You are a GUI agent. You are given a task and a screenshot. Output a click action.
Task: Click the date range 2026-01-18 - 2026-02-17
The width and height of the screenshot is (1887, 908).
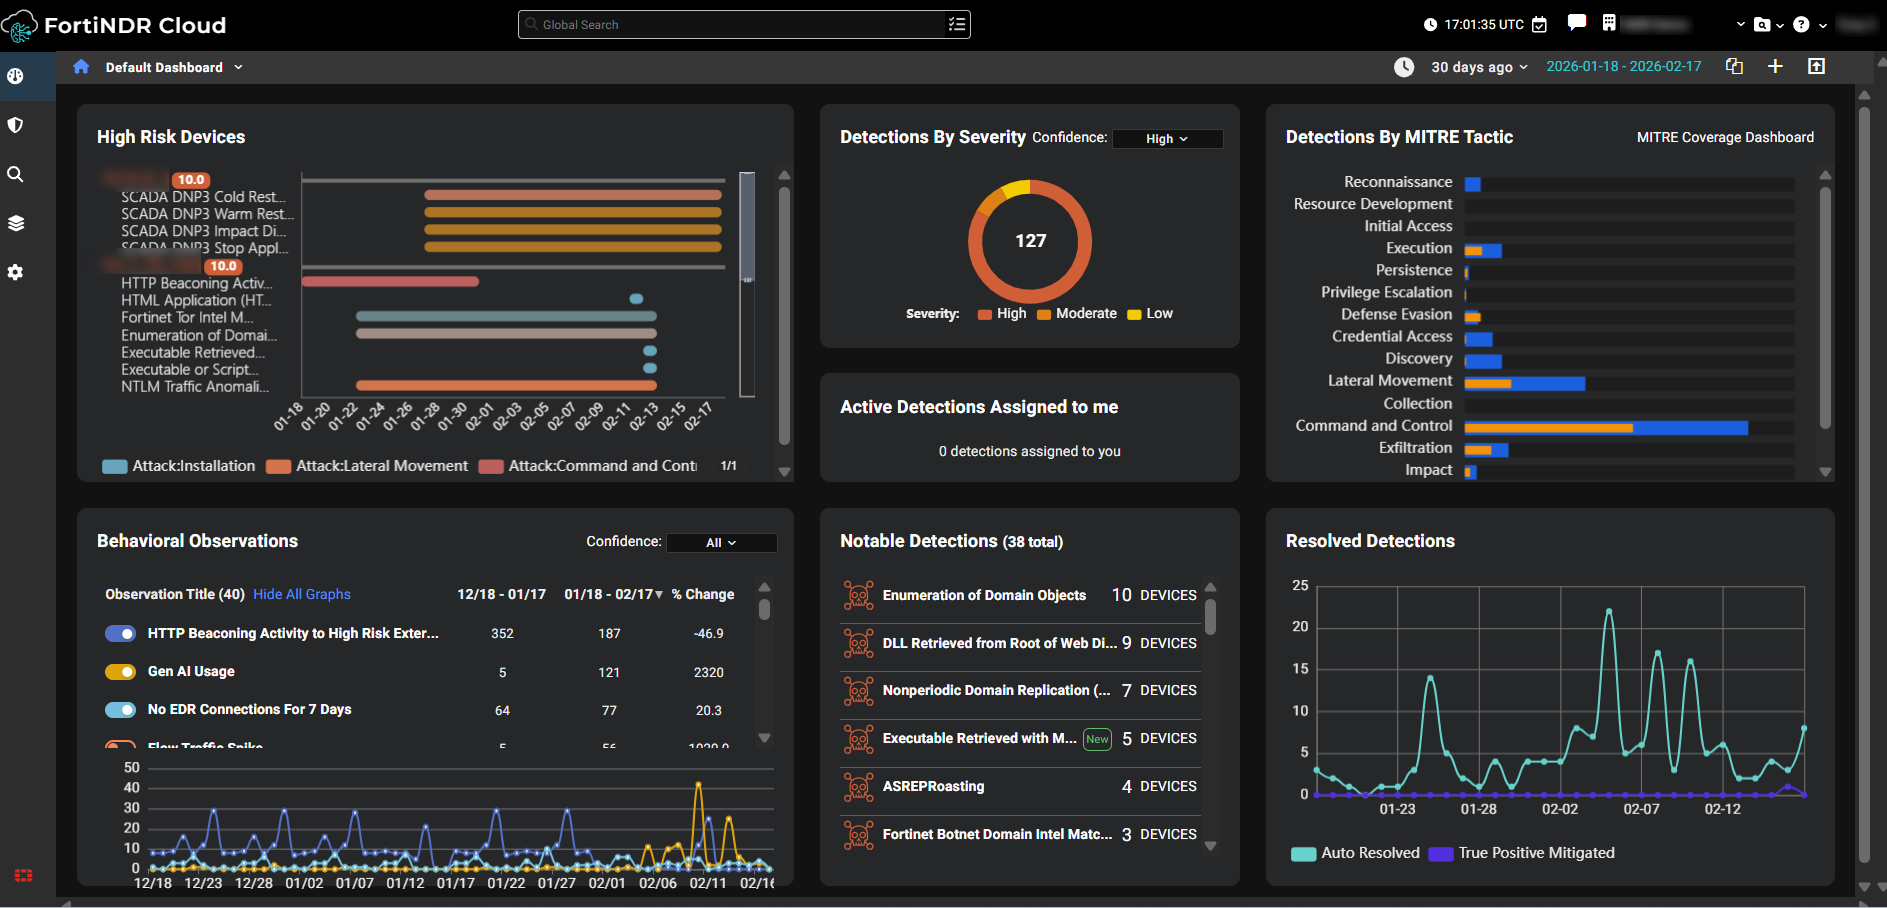pos(1624,67)
